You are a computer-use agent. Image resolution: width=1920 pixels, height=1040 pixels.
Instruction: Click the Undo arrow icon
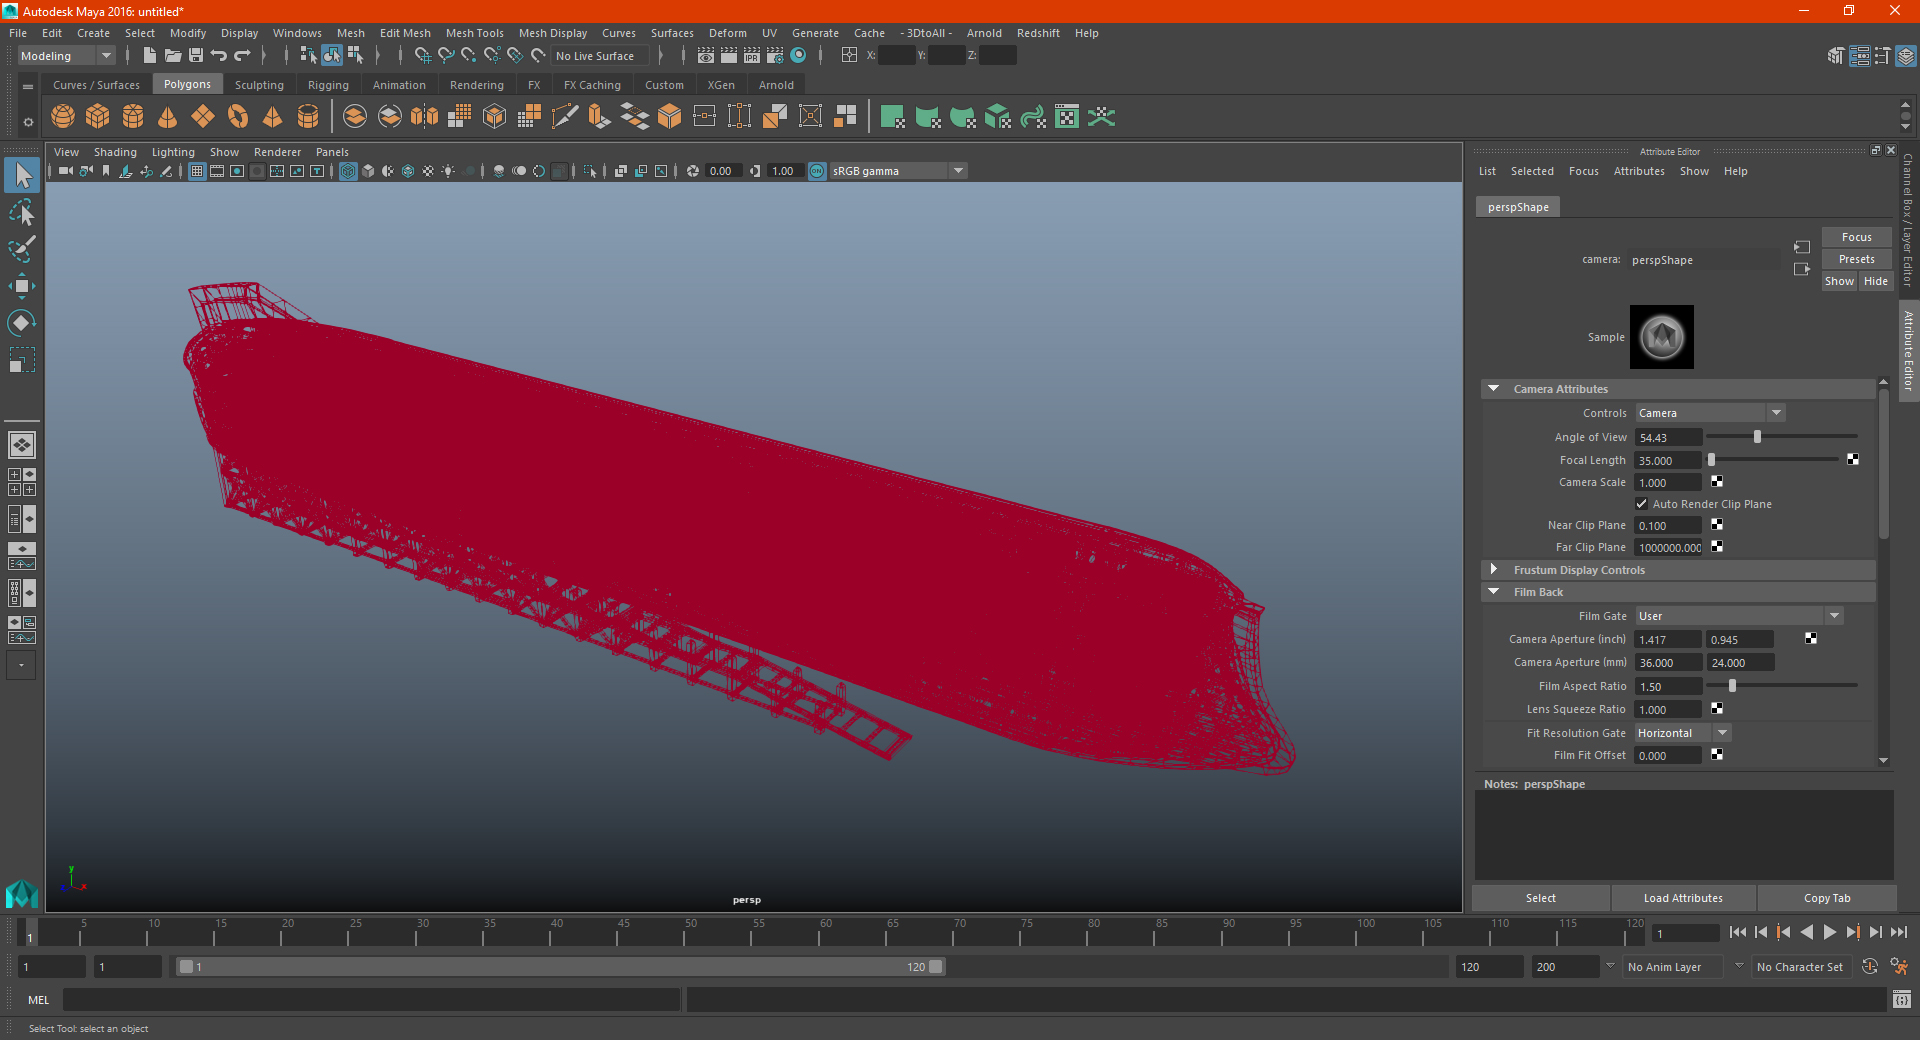coord(219,56)
